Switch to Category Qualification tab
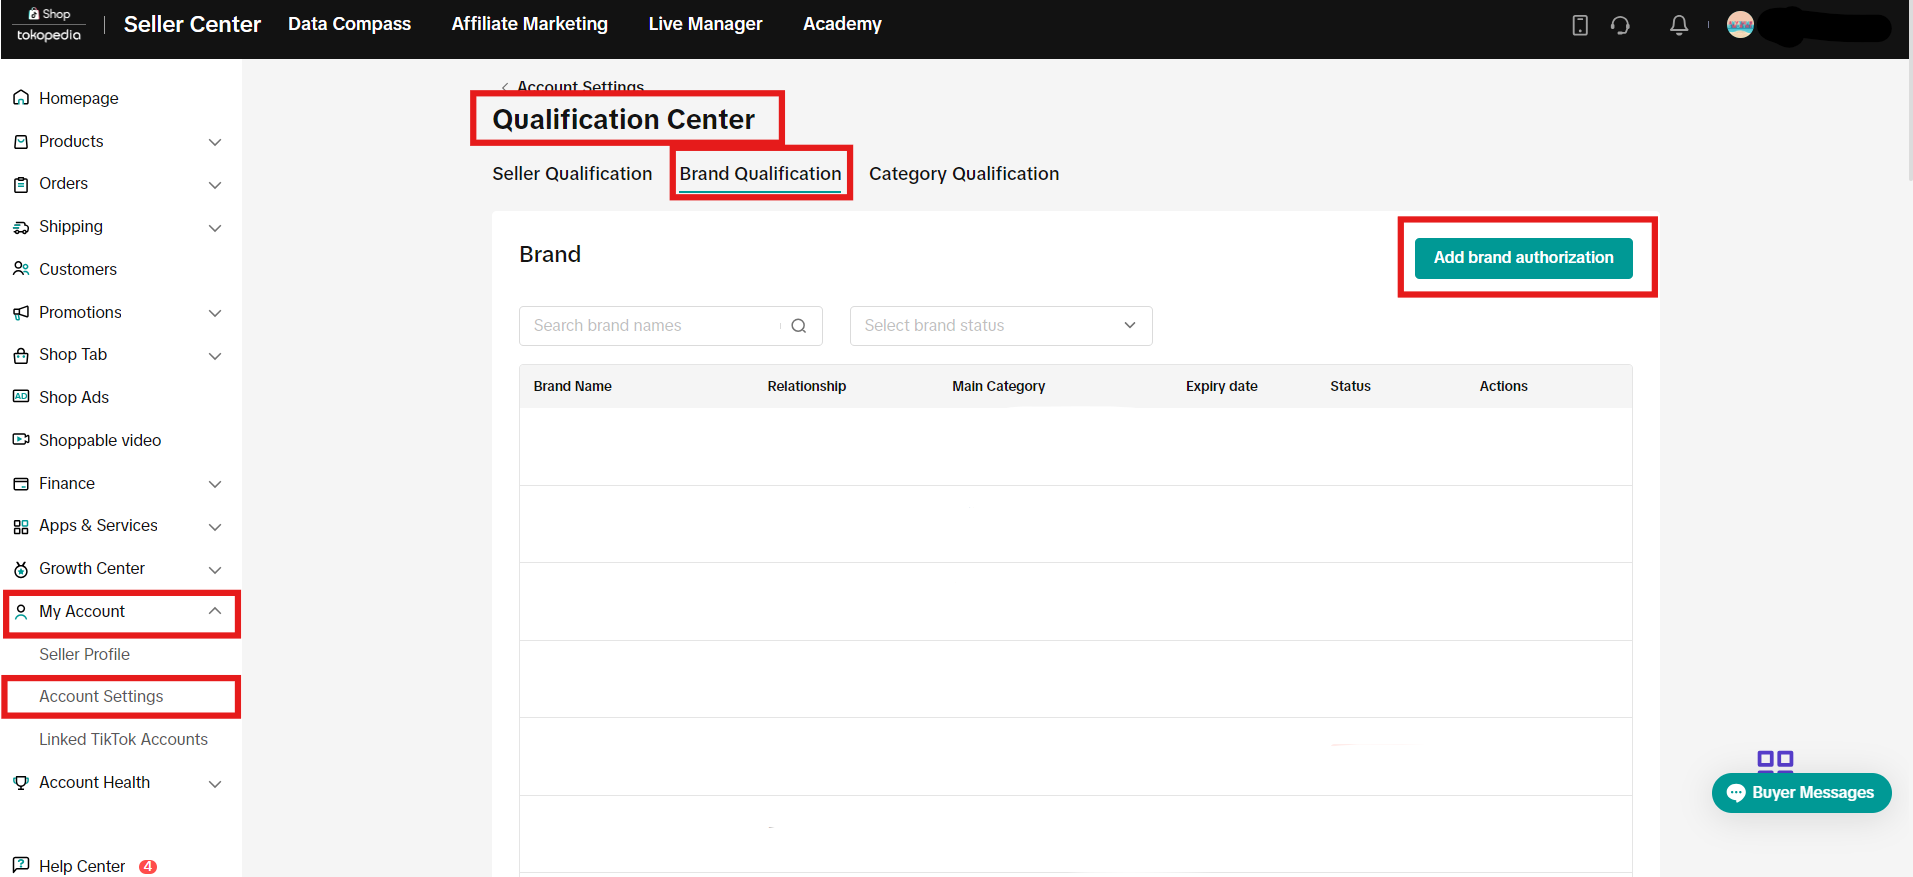 (963, 174)
